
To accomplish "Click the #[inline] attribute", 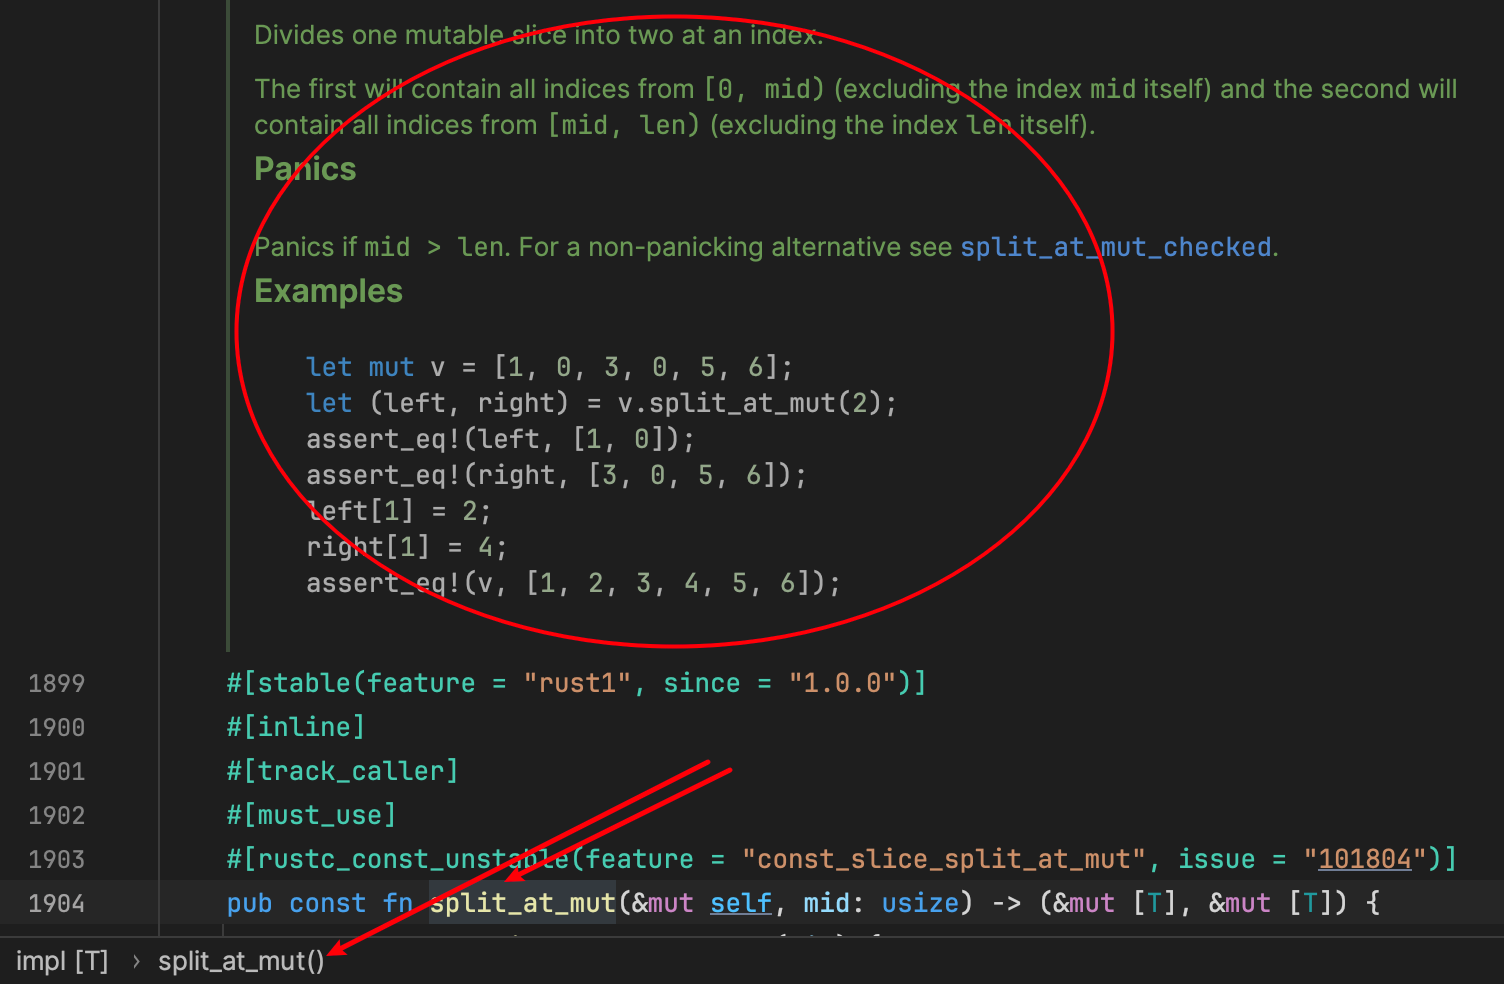I will pos(296,727).
